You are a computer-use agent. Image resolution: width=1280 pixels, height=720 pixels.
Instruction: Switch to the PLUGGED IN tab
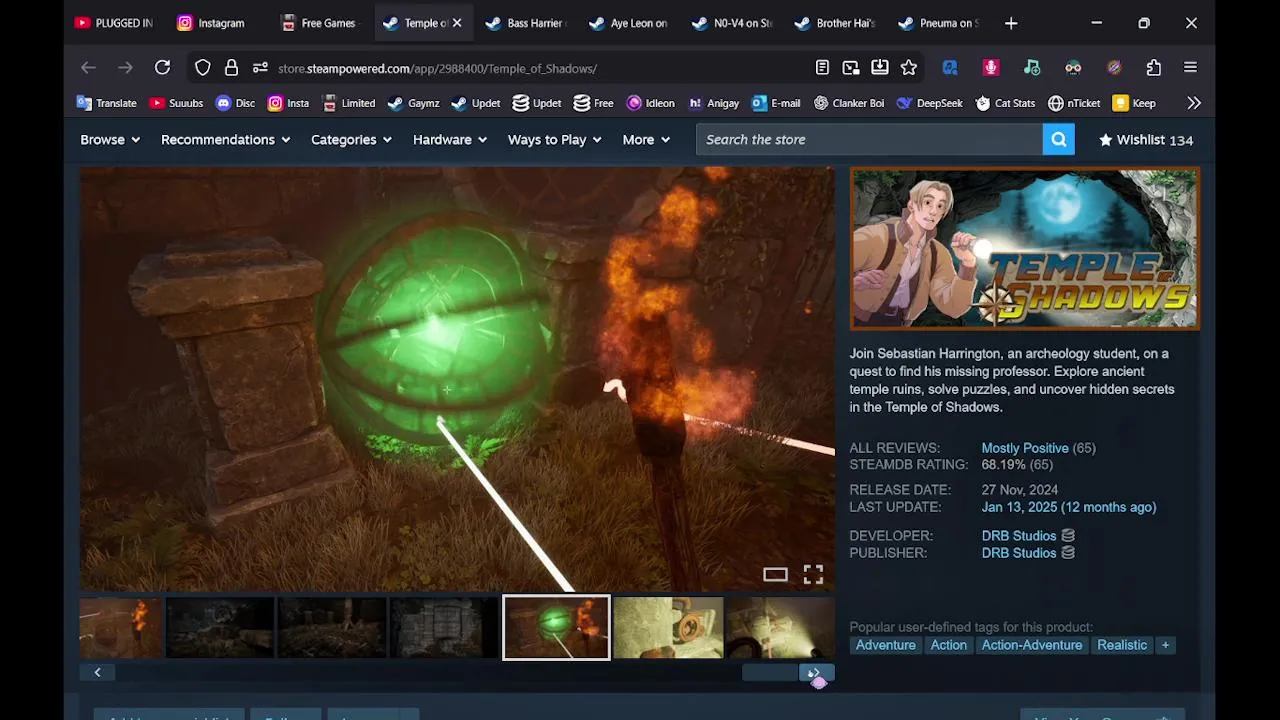point(114,23)
